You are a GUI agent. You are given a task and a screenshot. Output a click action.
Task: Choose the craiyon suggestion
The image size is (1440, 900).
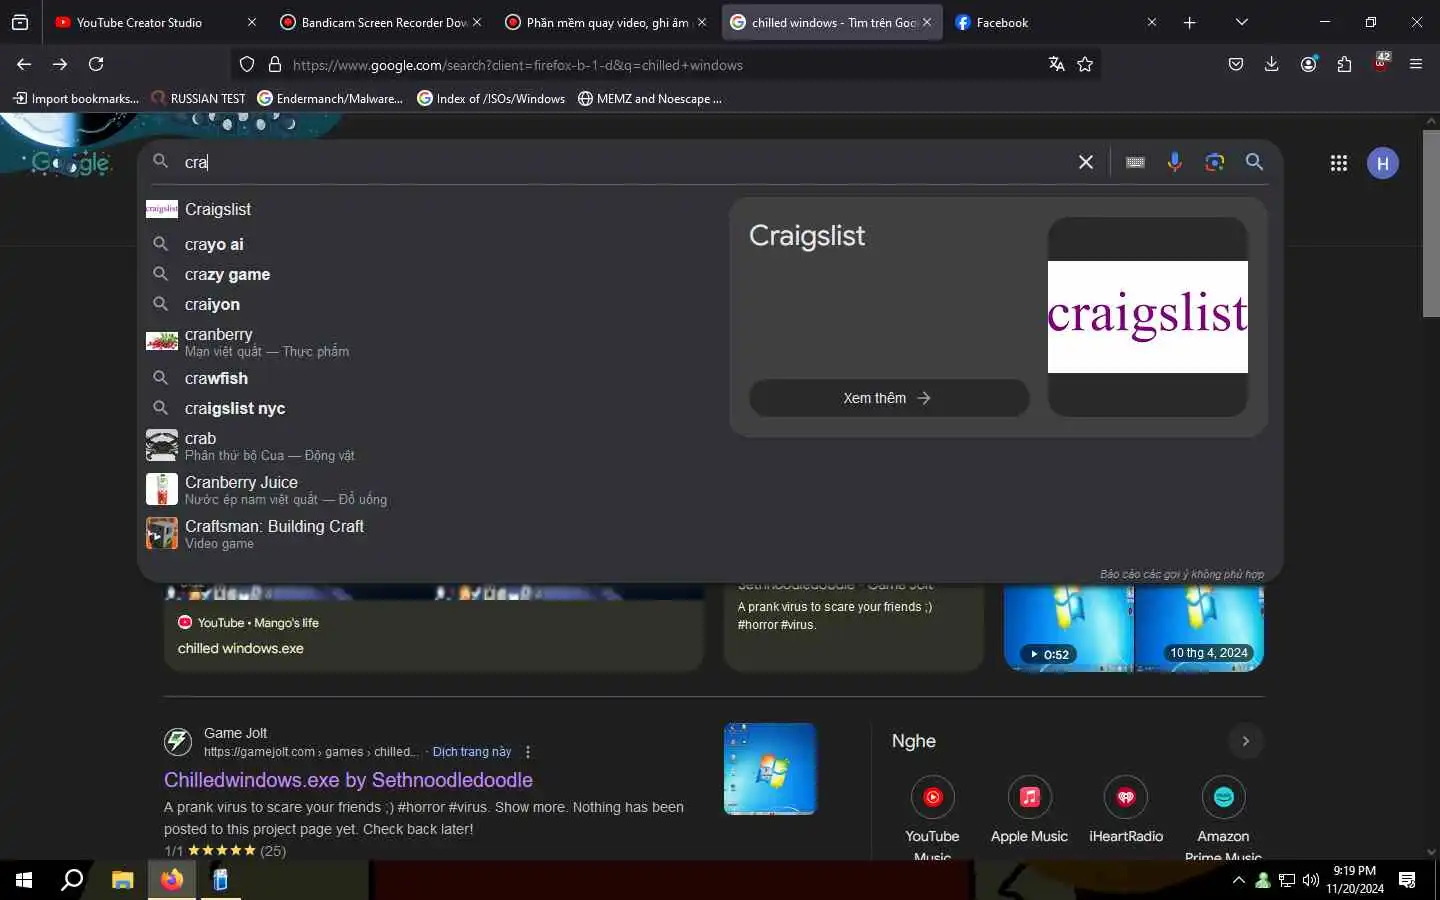430,304
